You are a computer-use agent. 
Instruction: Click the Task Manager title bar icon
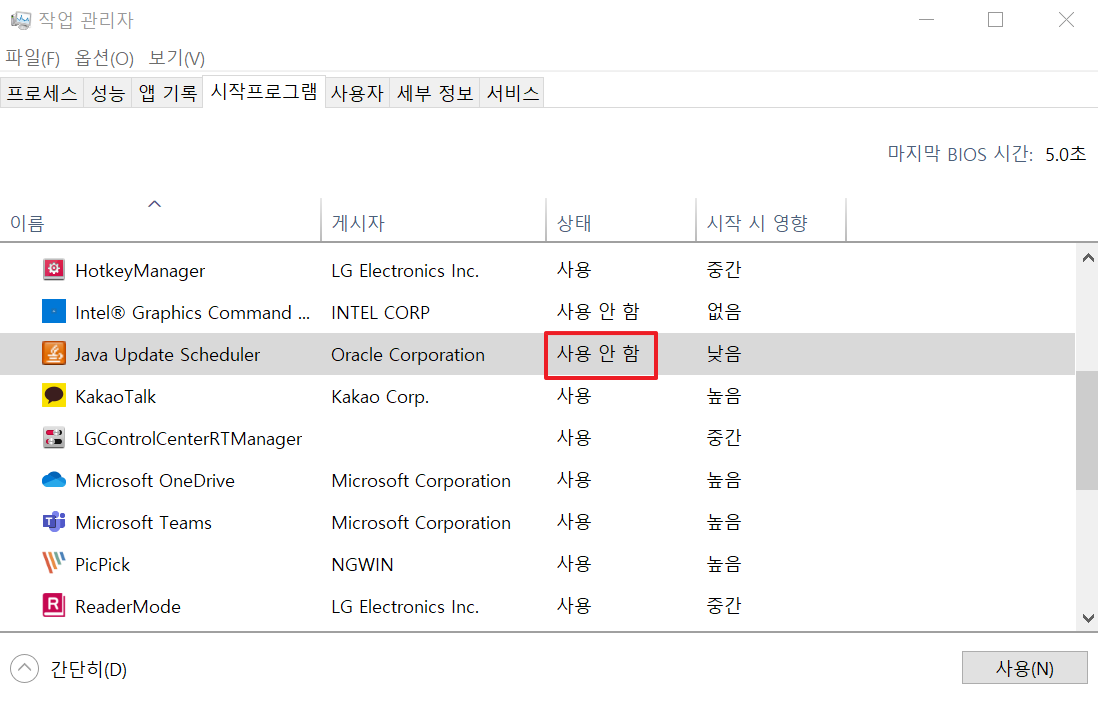coord(19,19)
